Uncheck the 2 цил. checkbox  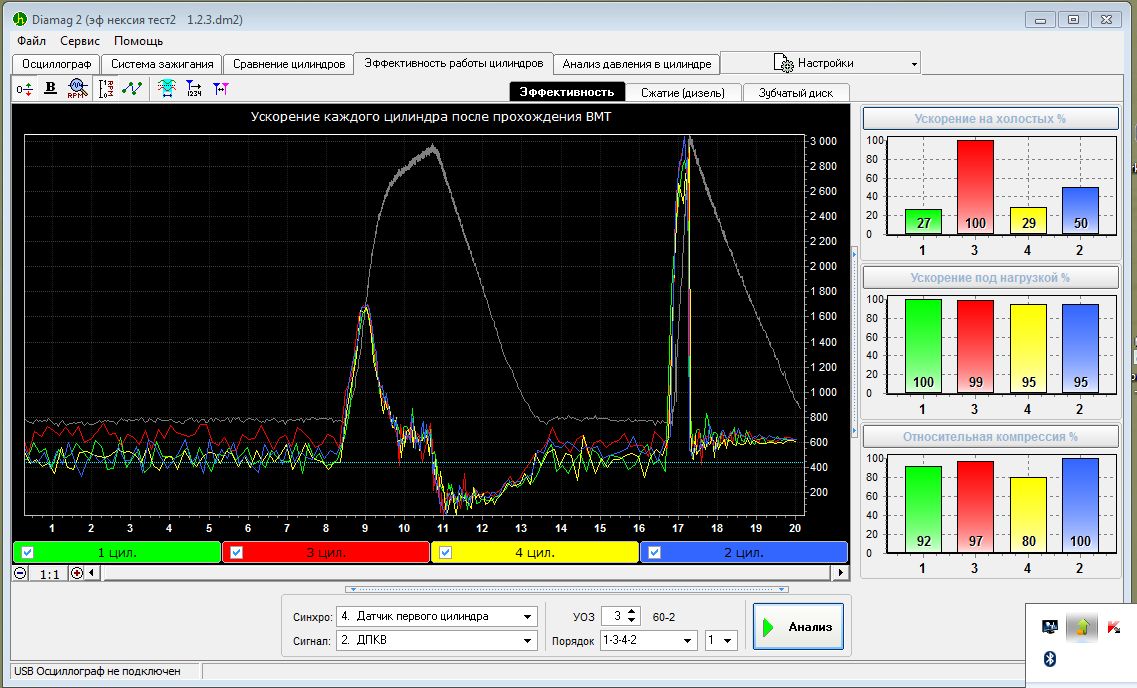click(x=654, y=552)
